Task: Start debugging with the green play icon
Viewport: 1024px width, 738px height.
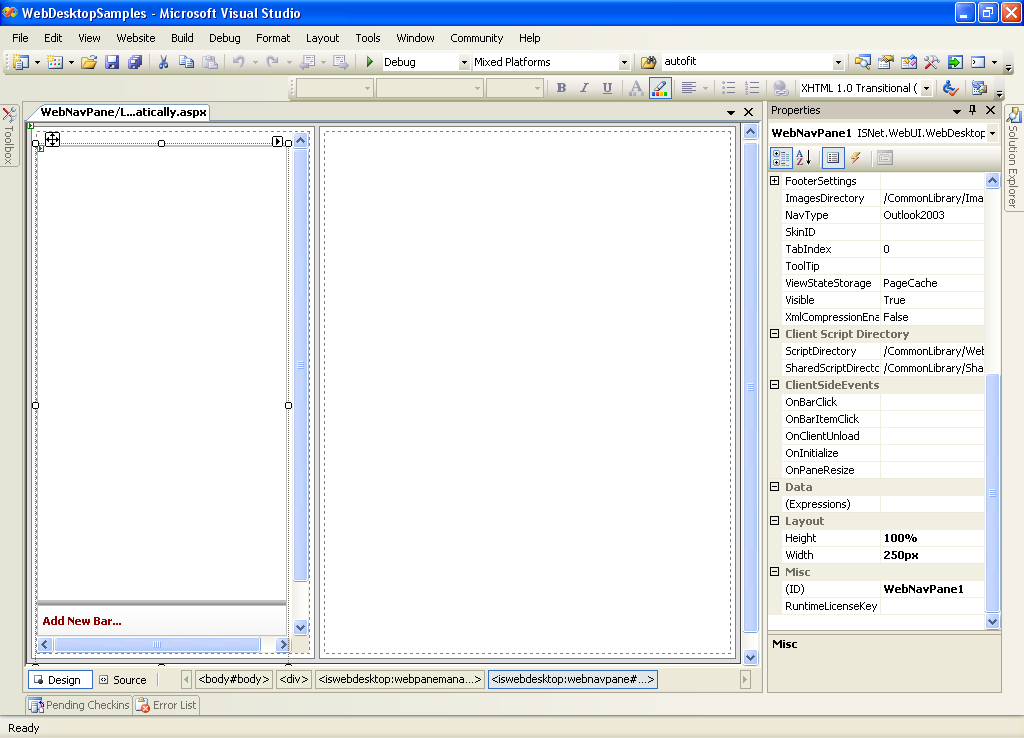Action: tap(369, 62)
